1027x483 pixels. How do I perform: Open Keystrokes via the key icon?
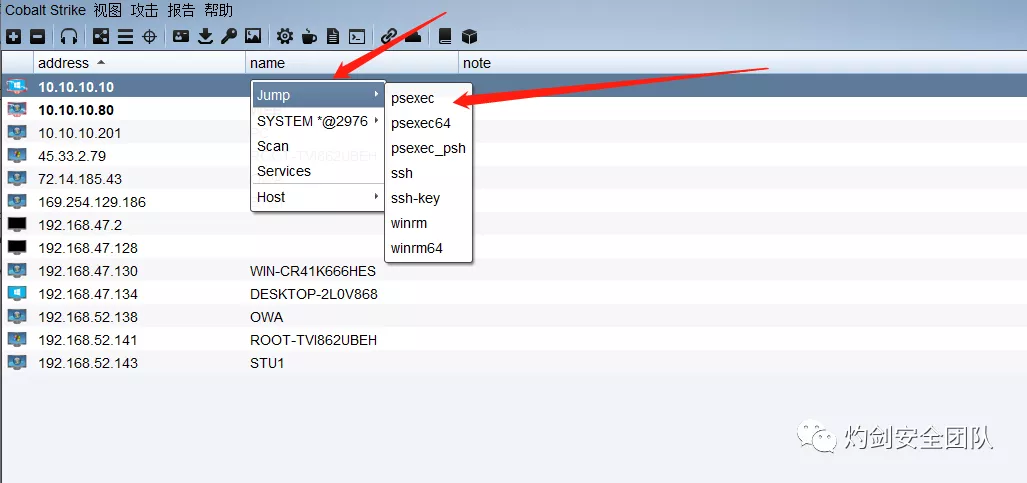[229, 36]
